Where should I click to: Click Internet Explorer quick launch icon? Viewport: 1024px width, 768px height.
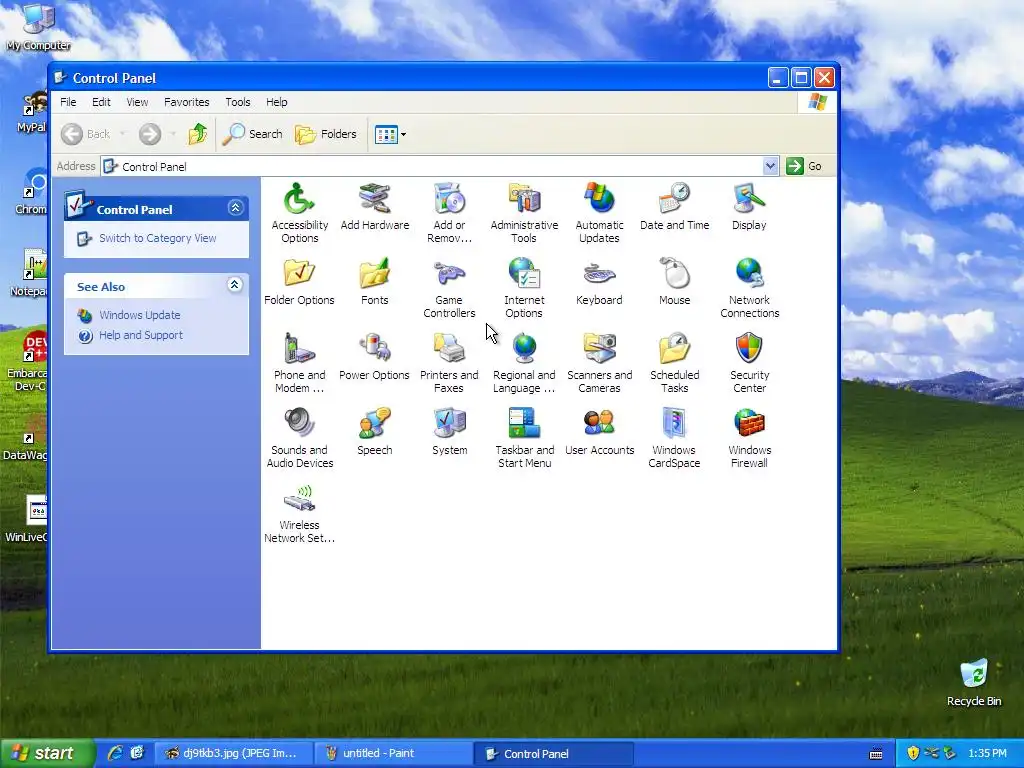pyautogui.click(x=116, y=753)
